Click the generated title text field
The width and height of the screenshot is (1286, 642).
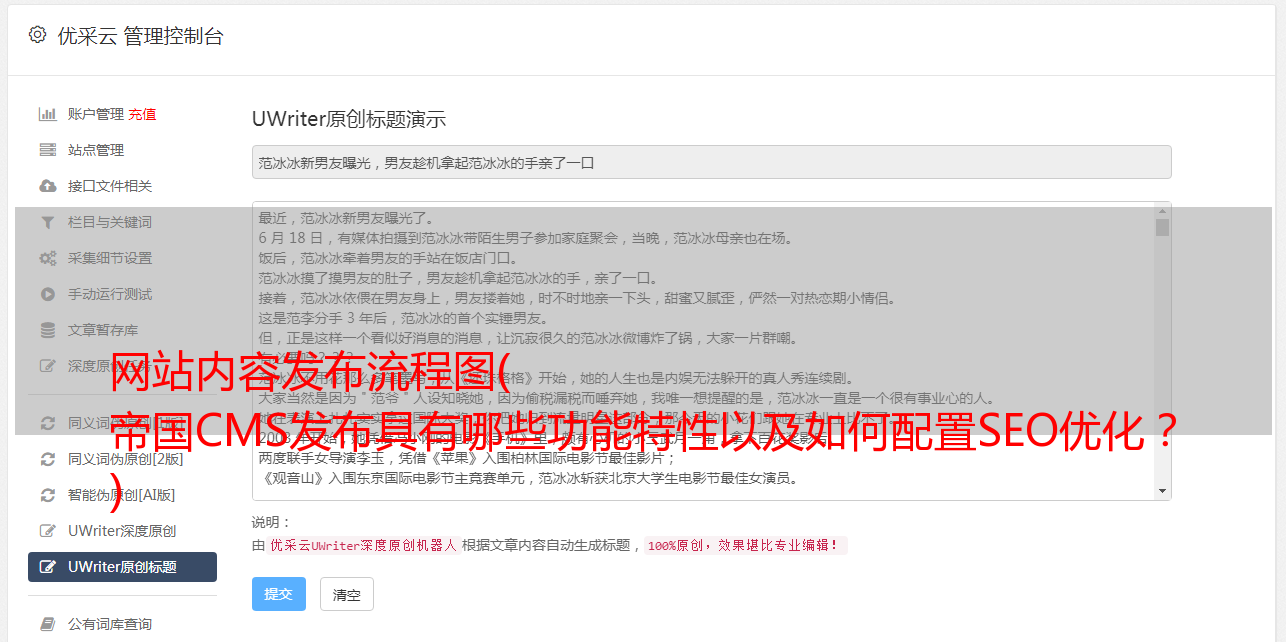pyautogui.click(x=711, y=162)
